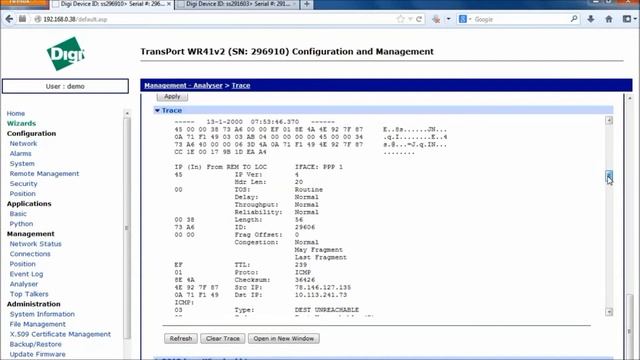Select the Applications menu heading
Image resolution: width=640 pixels, height=360 pixels.
[x=29, y=204]
